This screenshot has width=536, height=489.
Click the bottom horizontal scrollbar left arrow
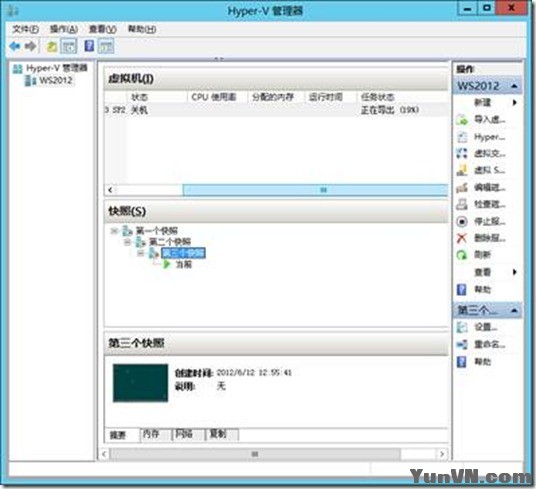coord(104,454)
